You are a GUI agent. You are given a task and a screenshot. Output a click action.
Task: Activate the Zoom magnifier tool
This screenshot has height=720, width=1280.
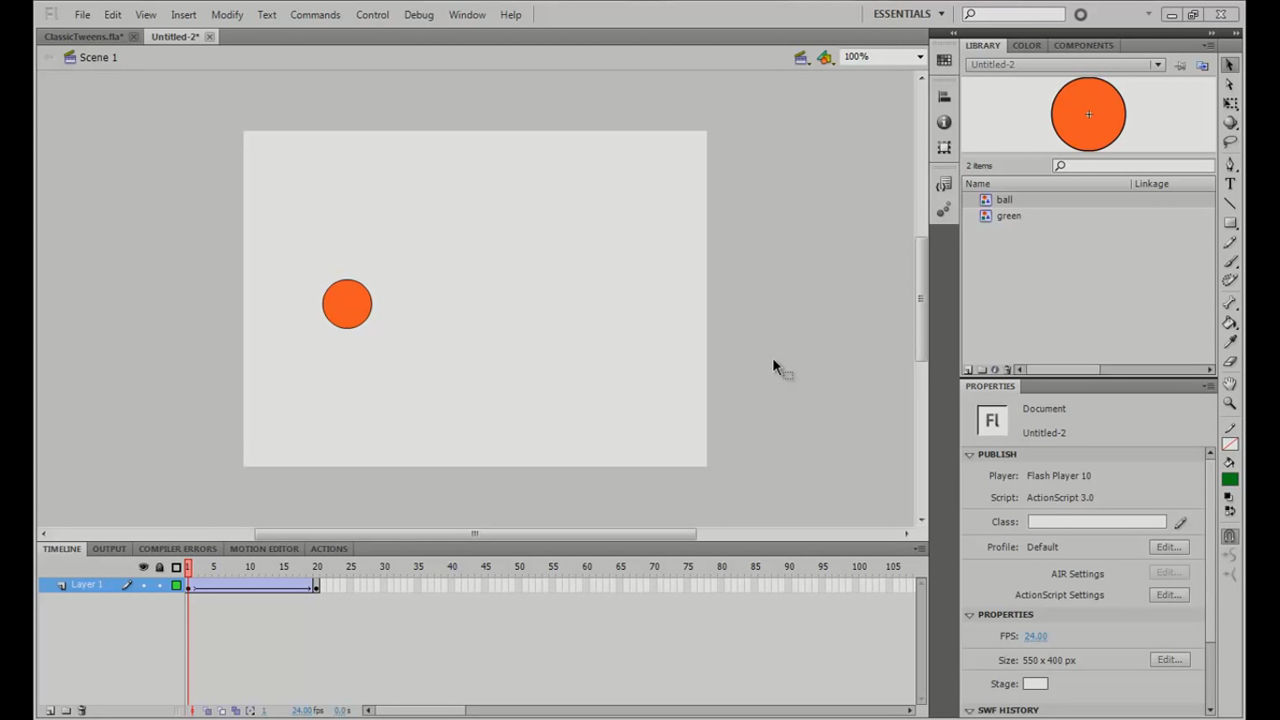point(1230,404)
